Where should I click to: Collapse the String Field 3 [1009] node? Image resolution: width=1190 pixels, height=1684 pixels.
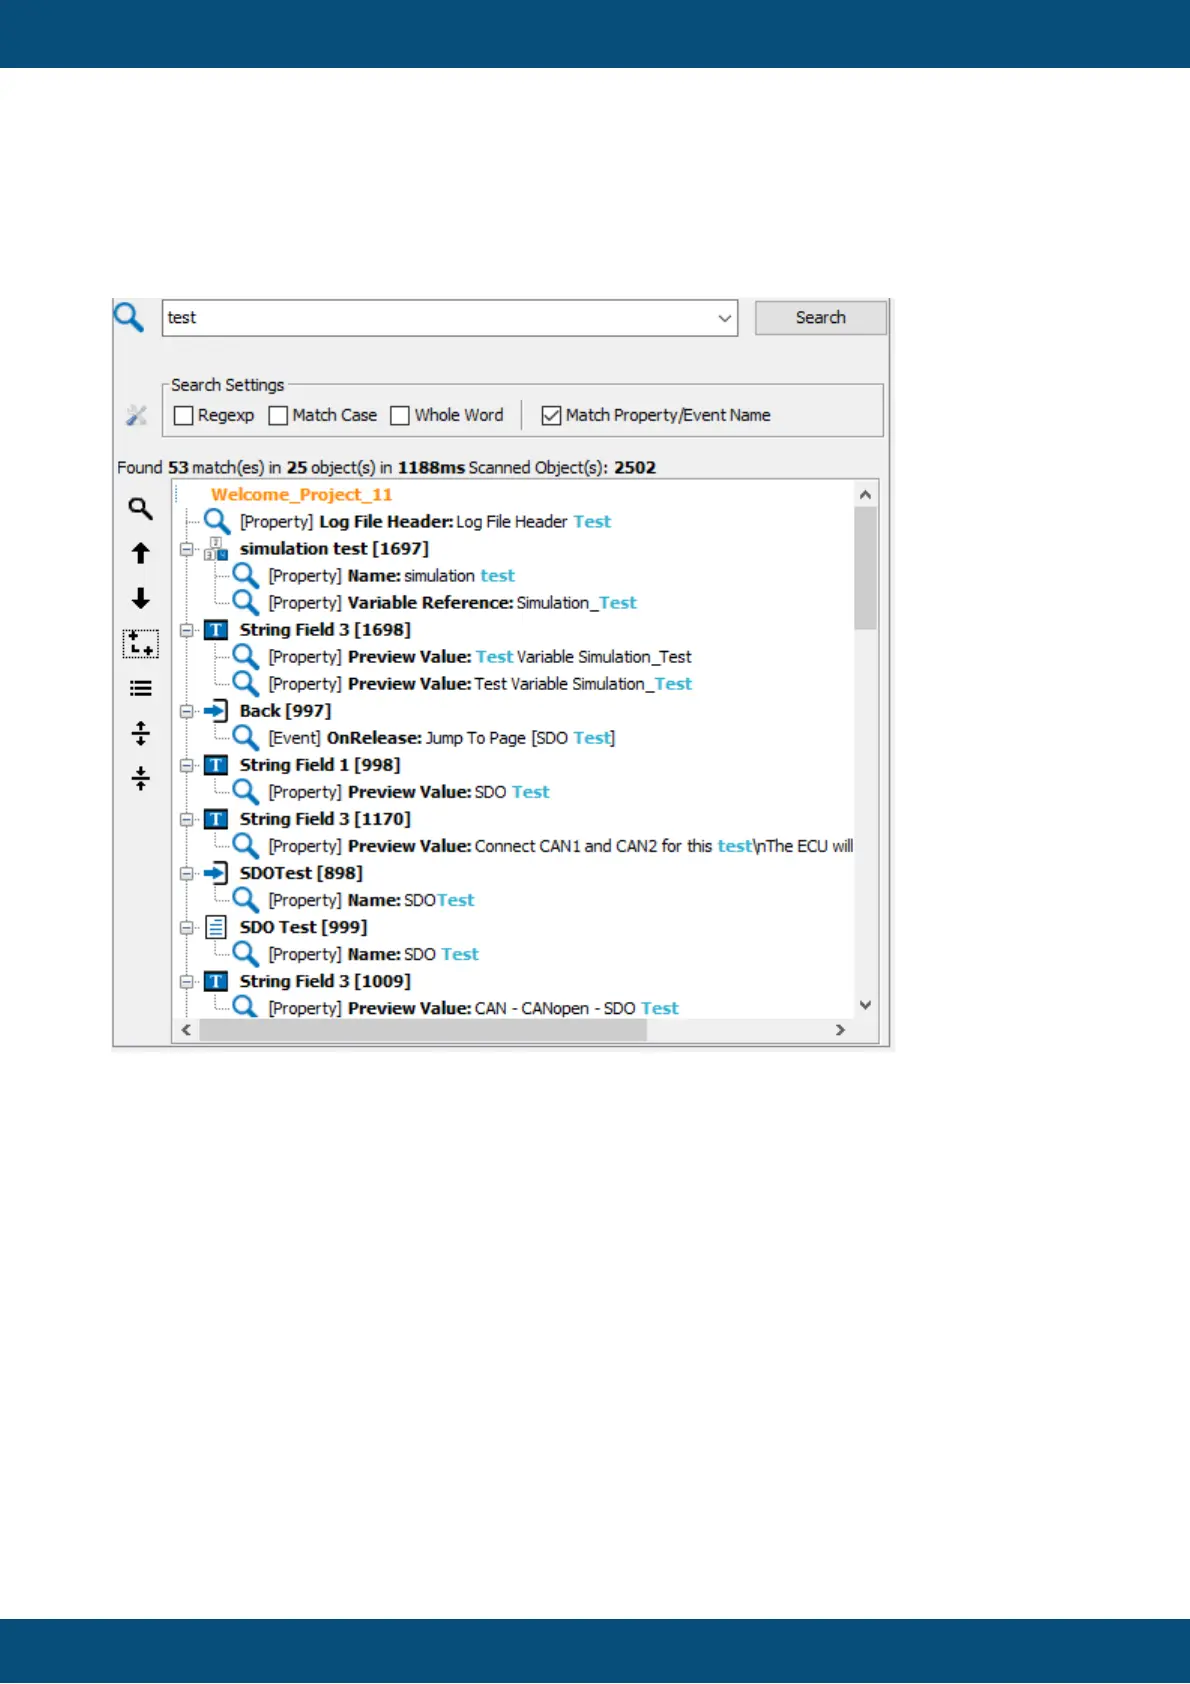point(186,981)
